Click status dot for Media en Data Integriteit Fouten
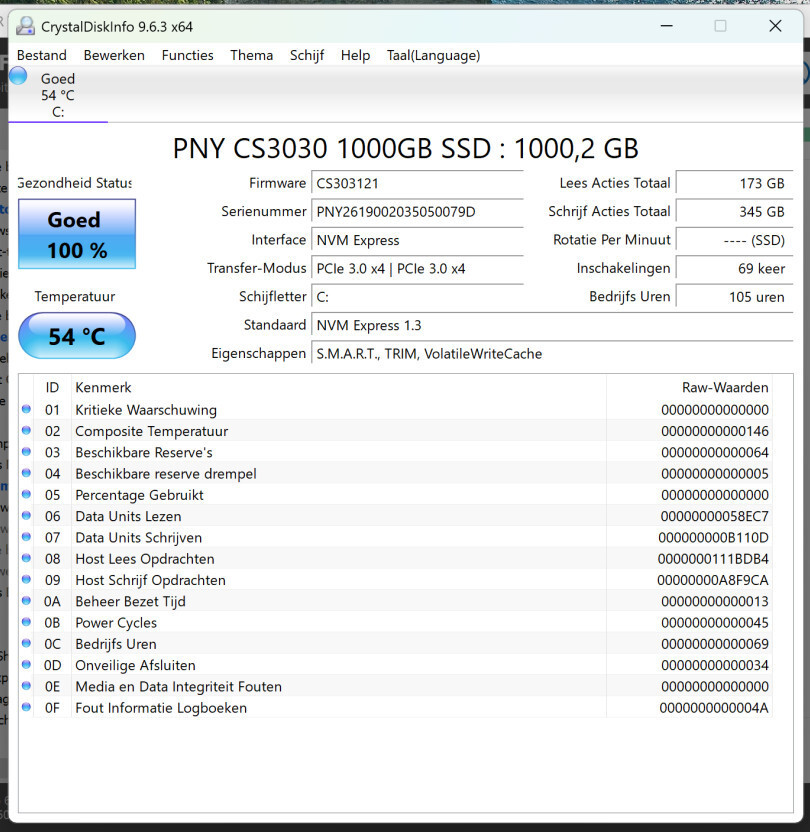Viewport: 810px width, 832px height. tap(26, 686)
